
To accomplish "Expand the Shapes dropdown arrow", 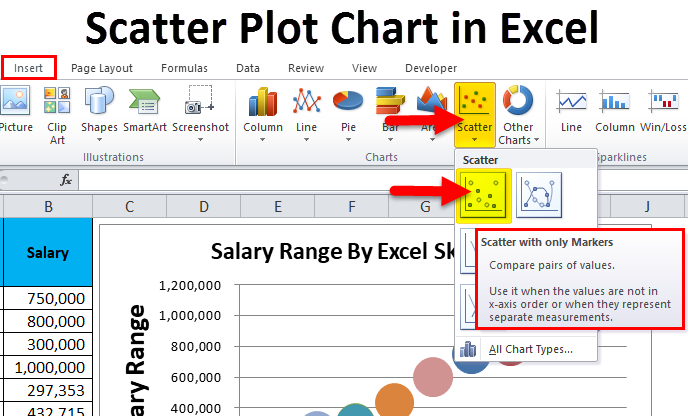I will (x=99, y=140).
